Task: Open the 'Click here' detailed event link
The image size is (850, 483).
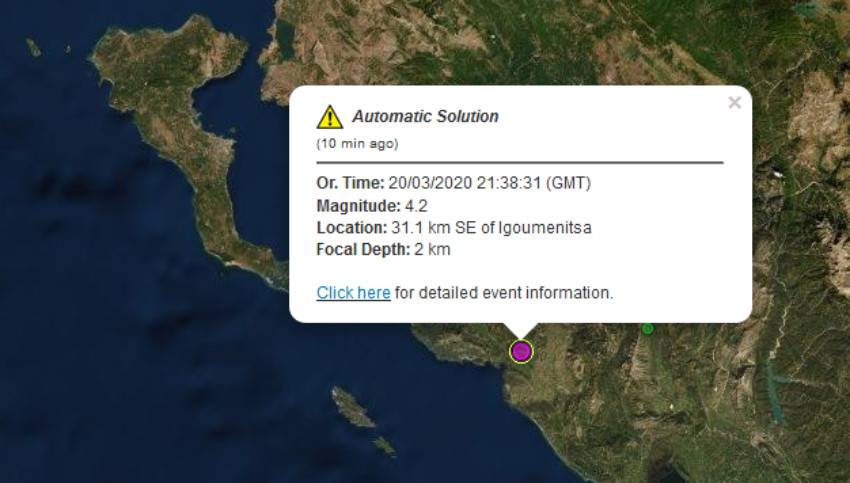Action: 353,293
